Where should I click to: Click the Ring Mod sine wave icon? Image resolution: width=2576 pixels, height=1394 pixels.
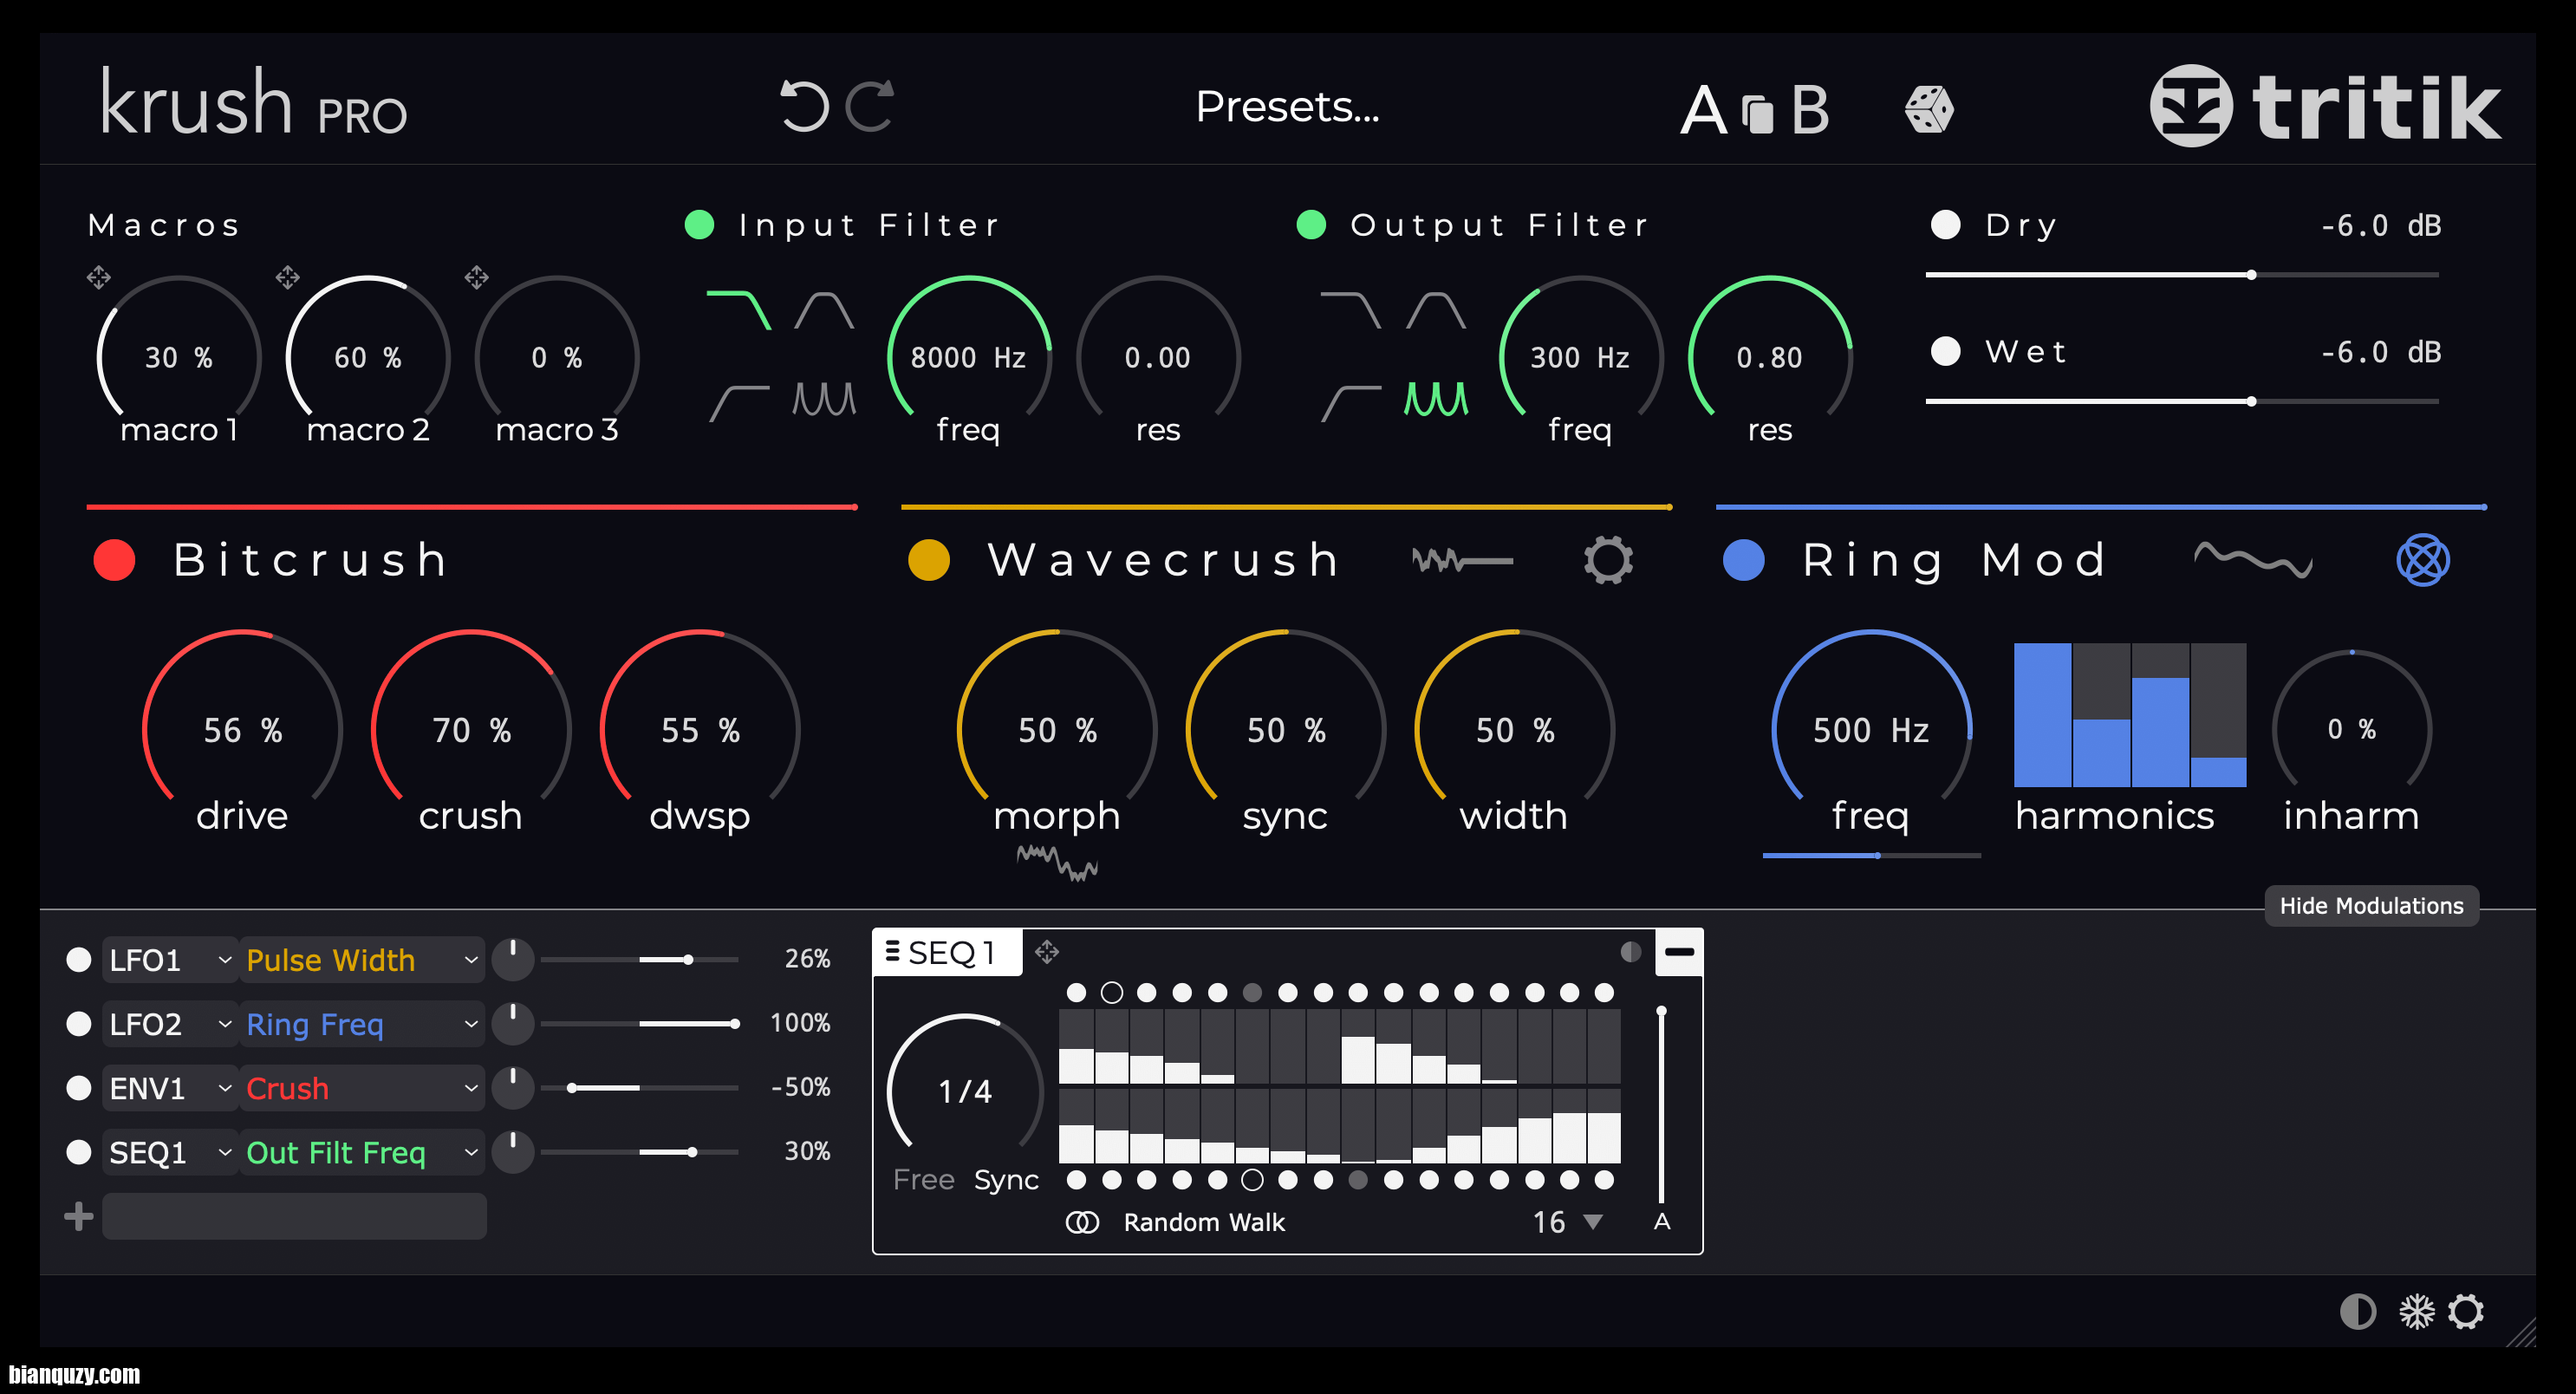coord(2253,560)
